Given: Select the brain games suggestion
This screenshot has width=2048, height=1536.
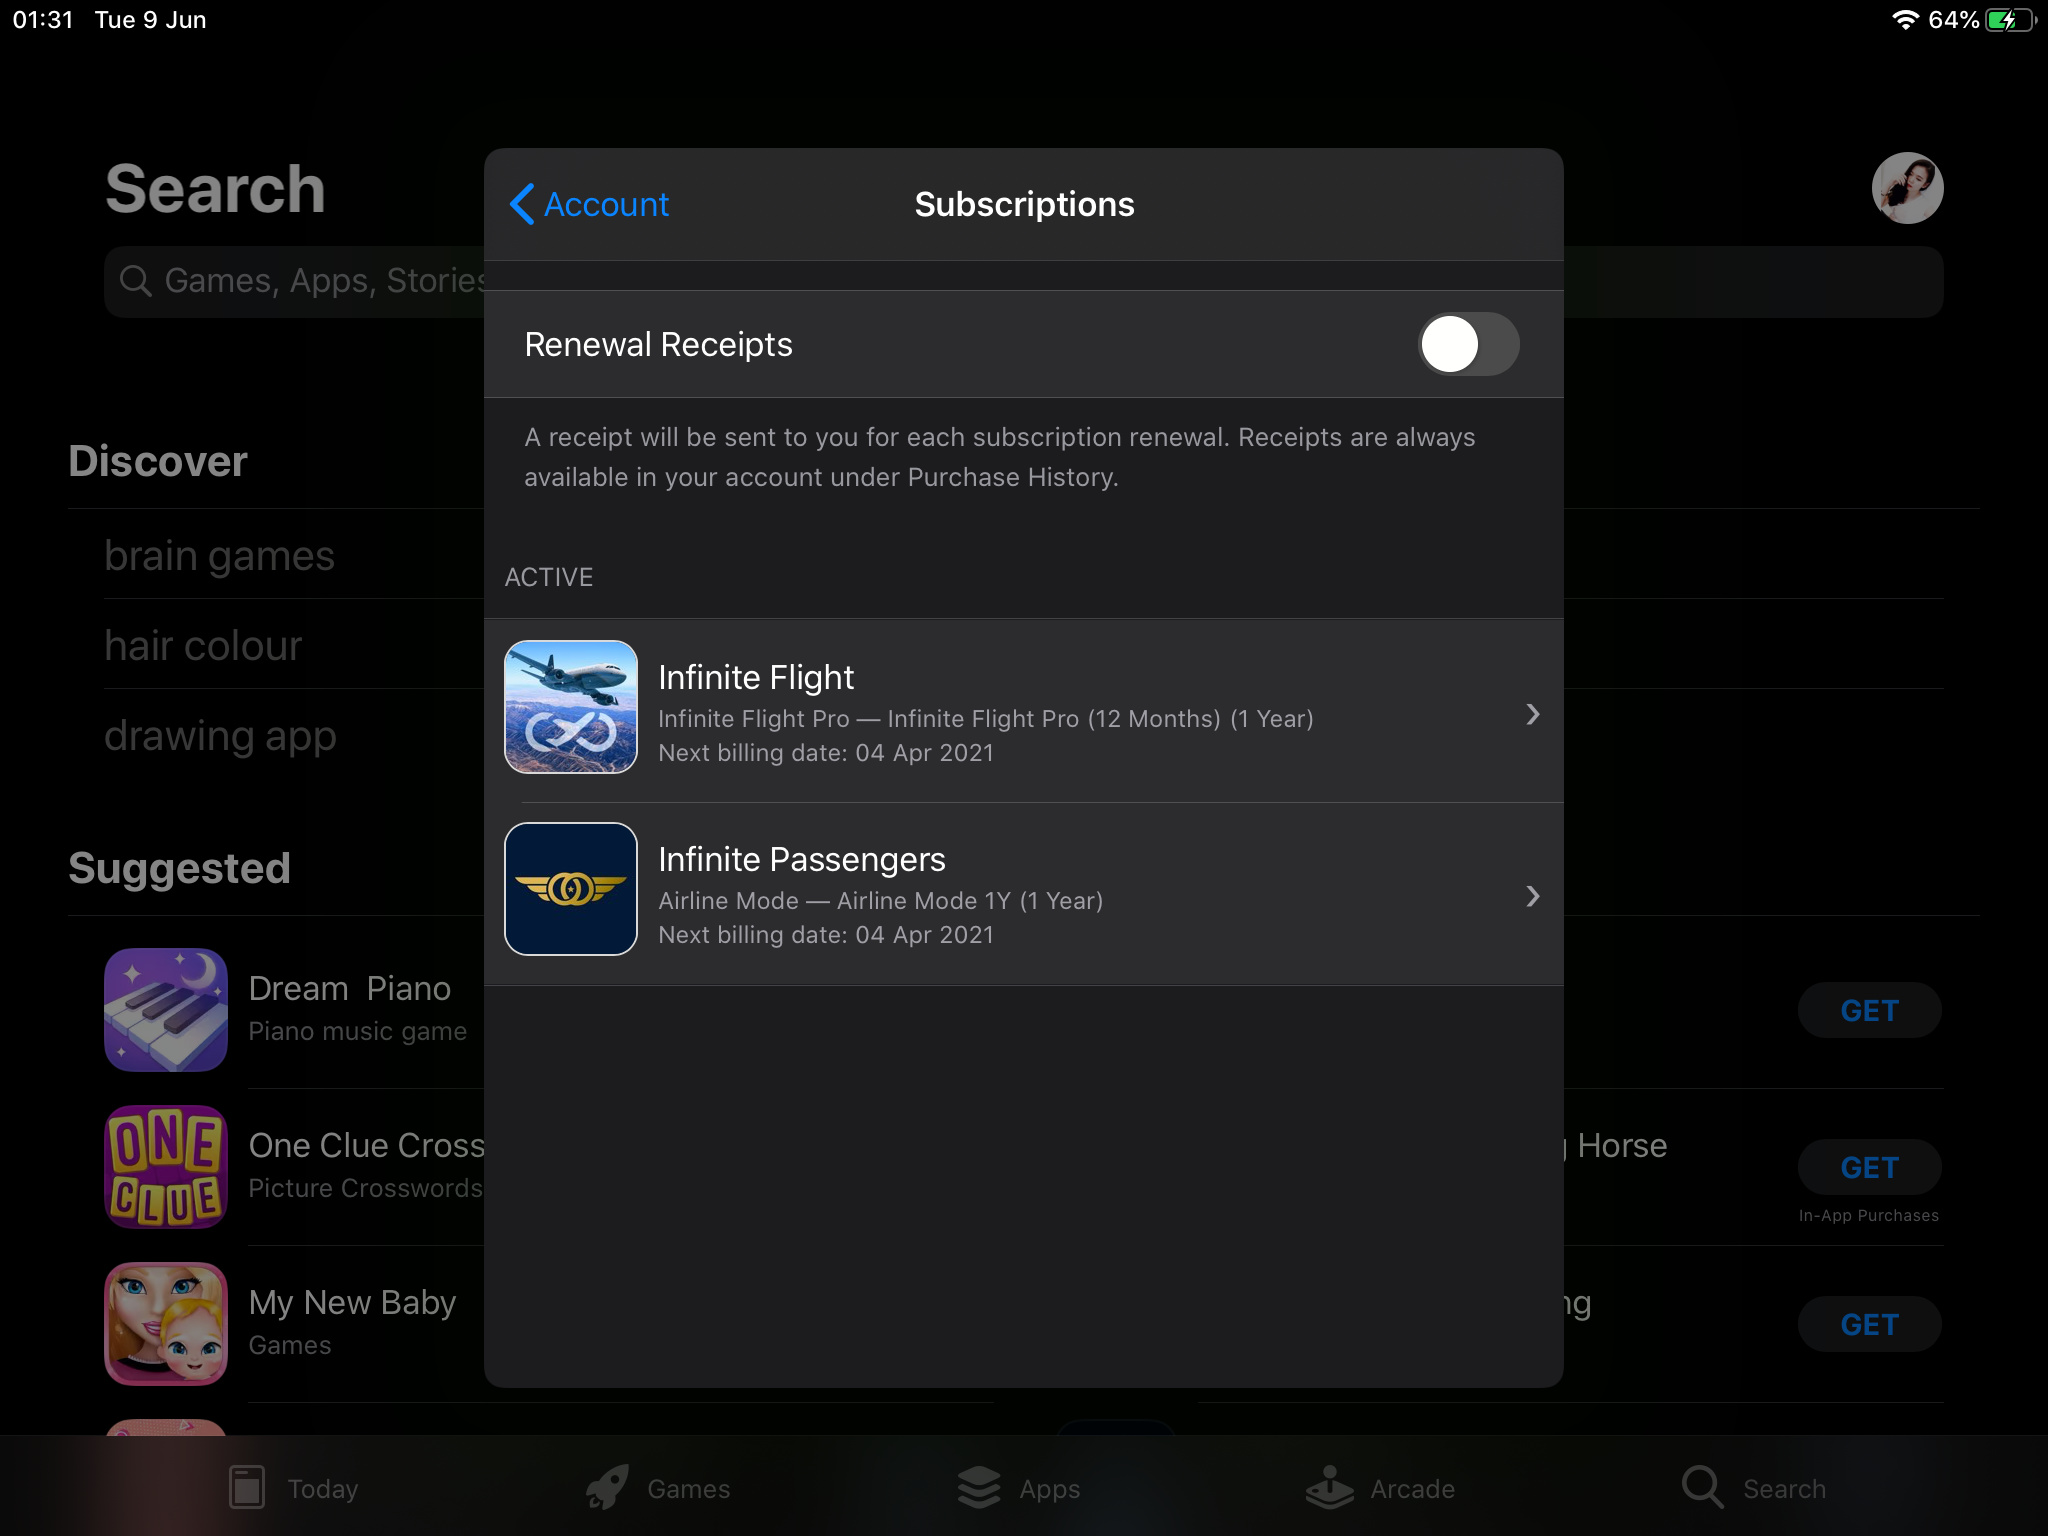Looking at the screenshot, I should point(220,556).
